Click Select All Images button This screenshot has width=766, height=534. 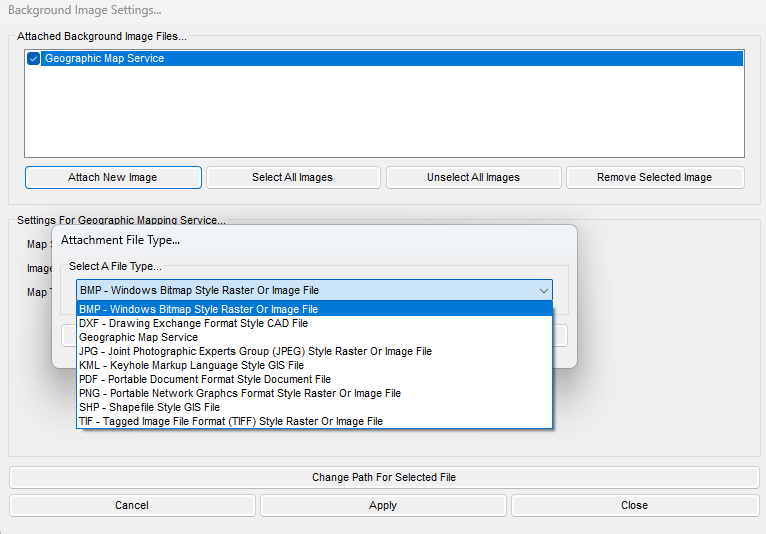[293, 177]
